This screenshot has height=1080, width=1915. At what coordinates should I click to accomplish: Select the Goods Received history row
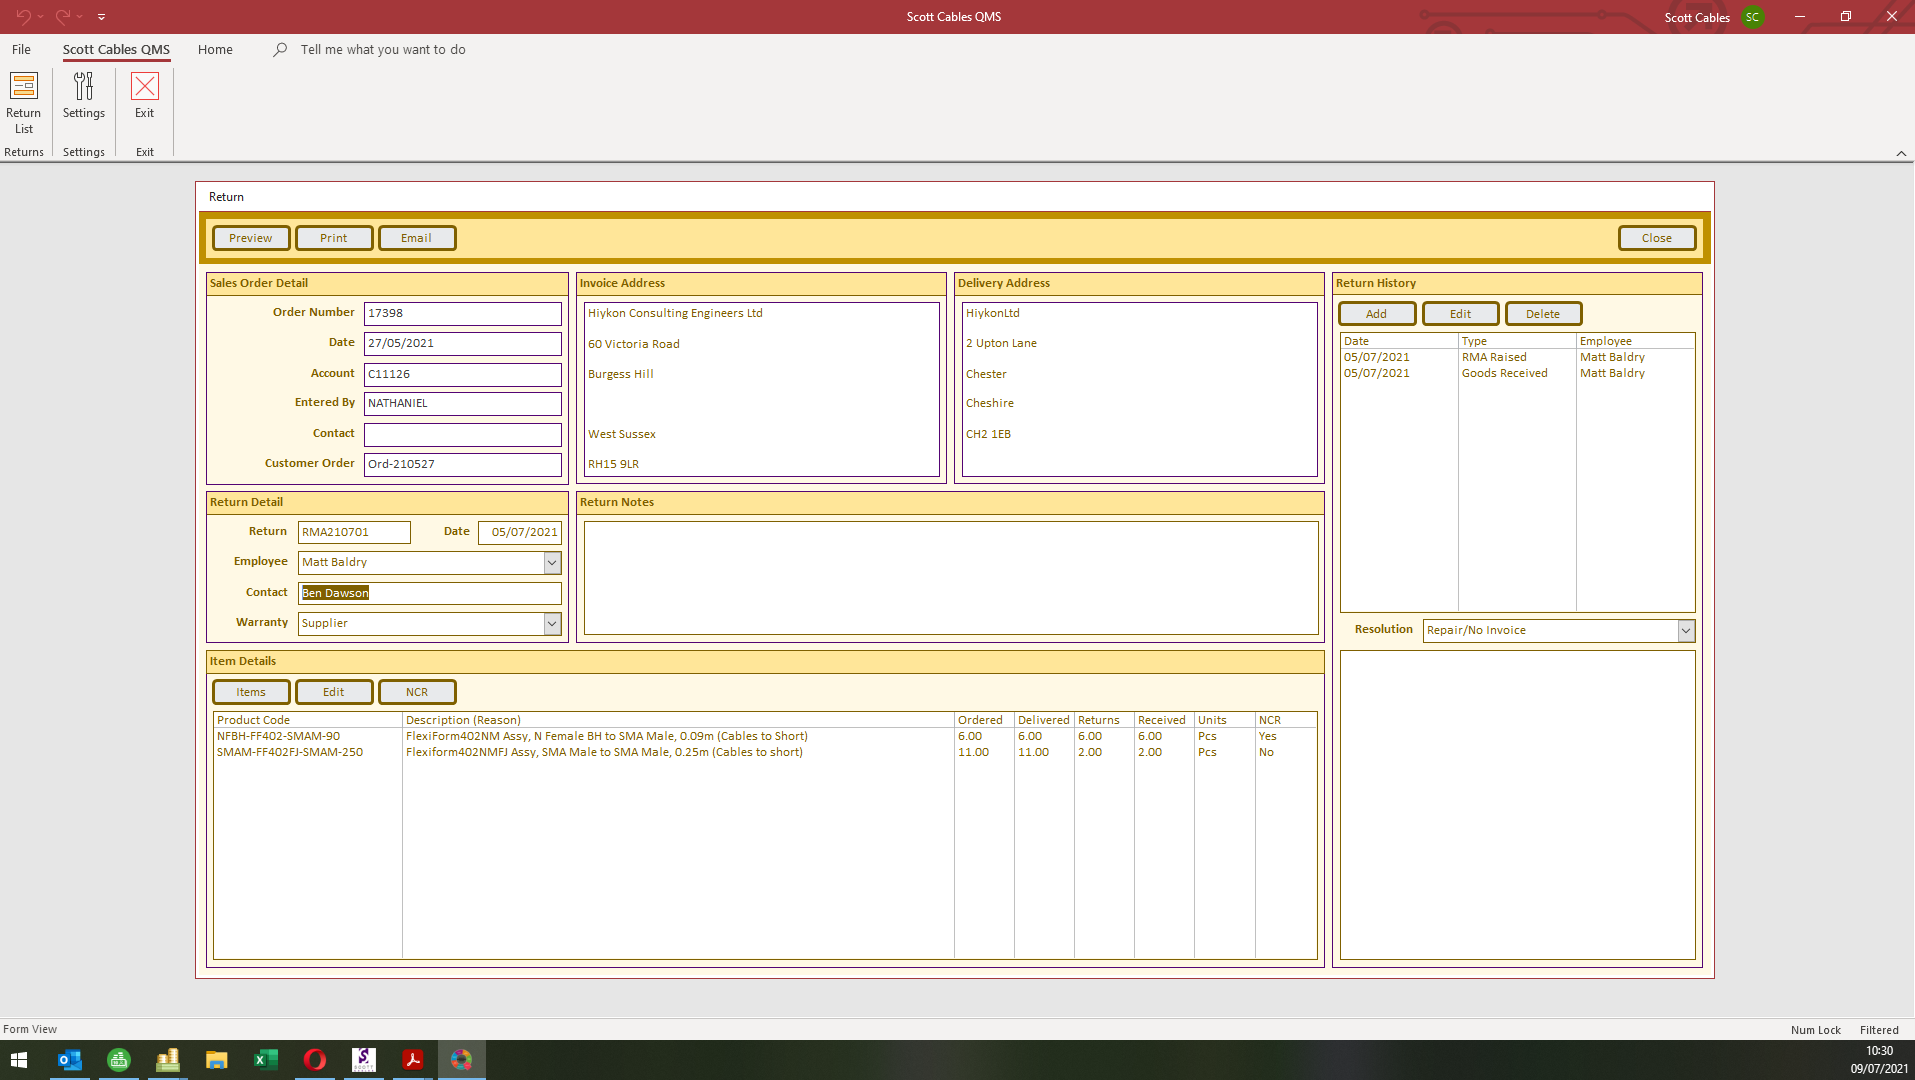[x=1517, y=374]
